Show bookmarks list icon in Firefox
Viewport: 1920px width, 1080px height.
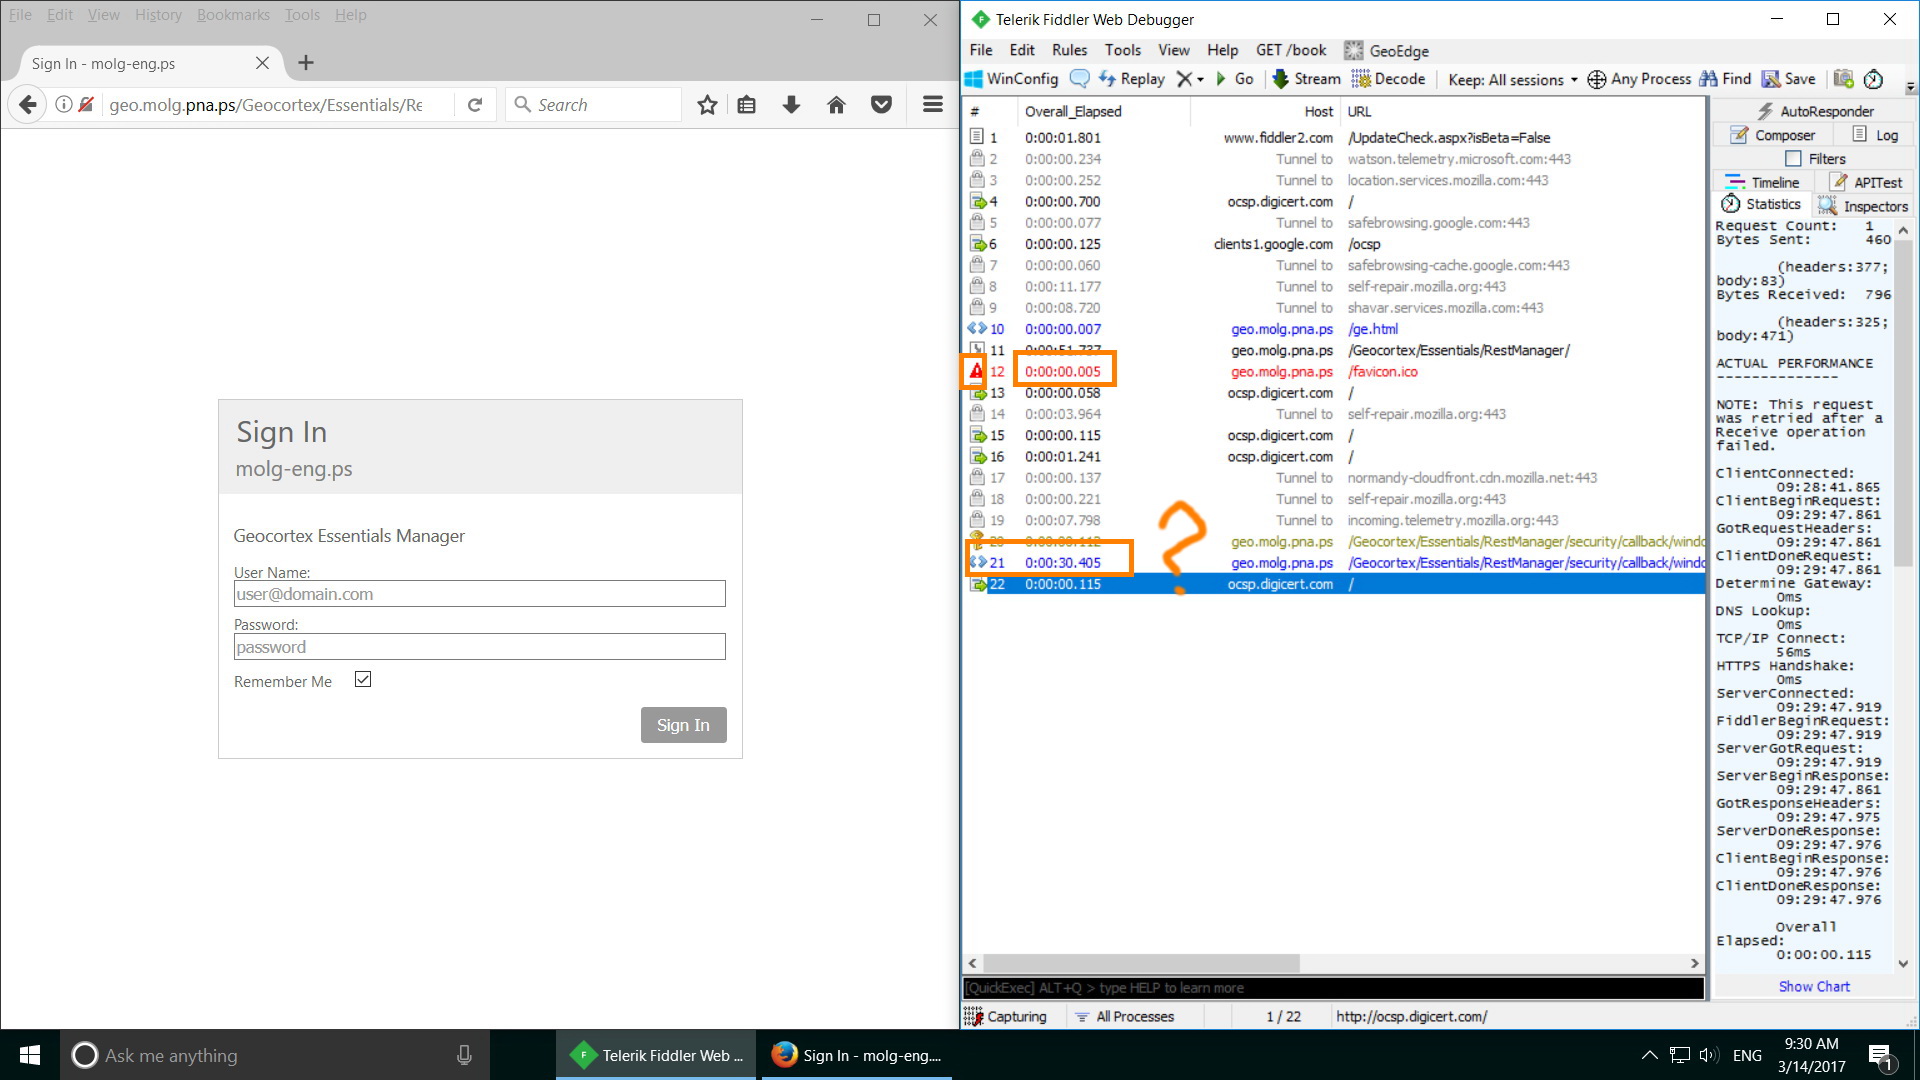point(746,104)
